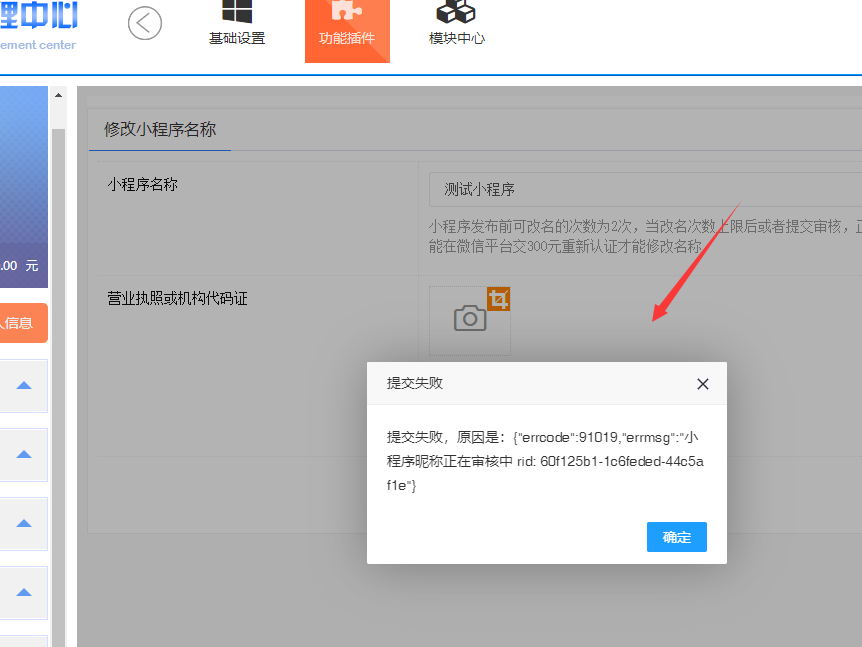
Task: Open the 模块中心 menu label
Action: pyautogui.click(x=457, y=39)
